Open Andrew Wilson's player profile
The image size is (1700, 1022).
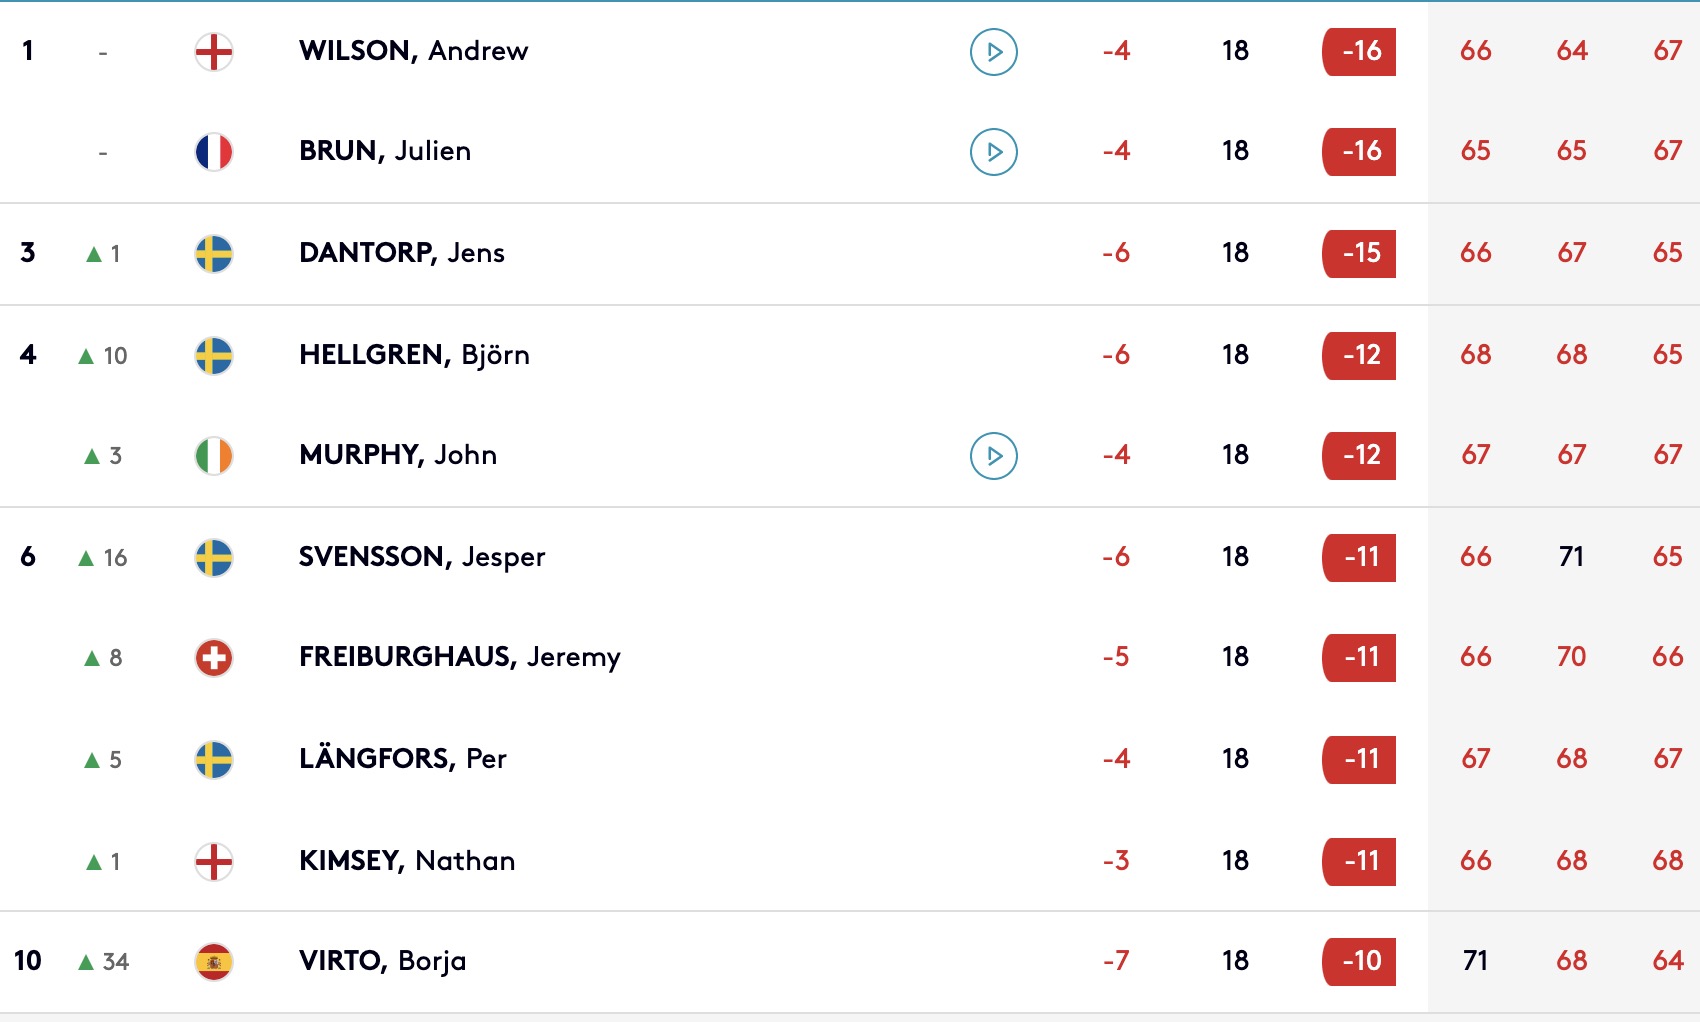413,51
